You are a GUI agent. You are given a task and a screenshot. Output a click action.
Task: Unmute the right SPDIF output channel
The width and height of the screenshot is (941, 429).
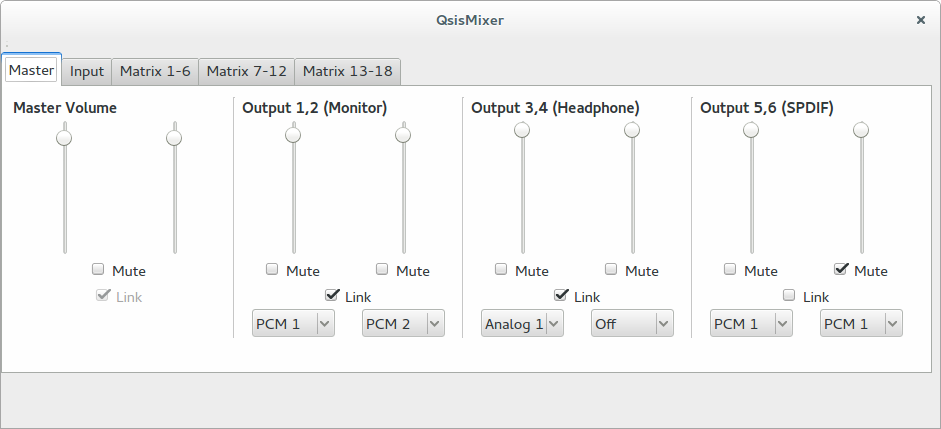pos(841,269)
